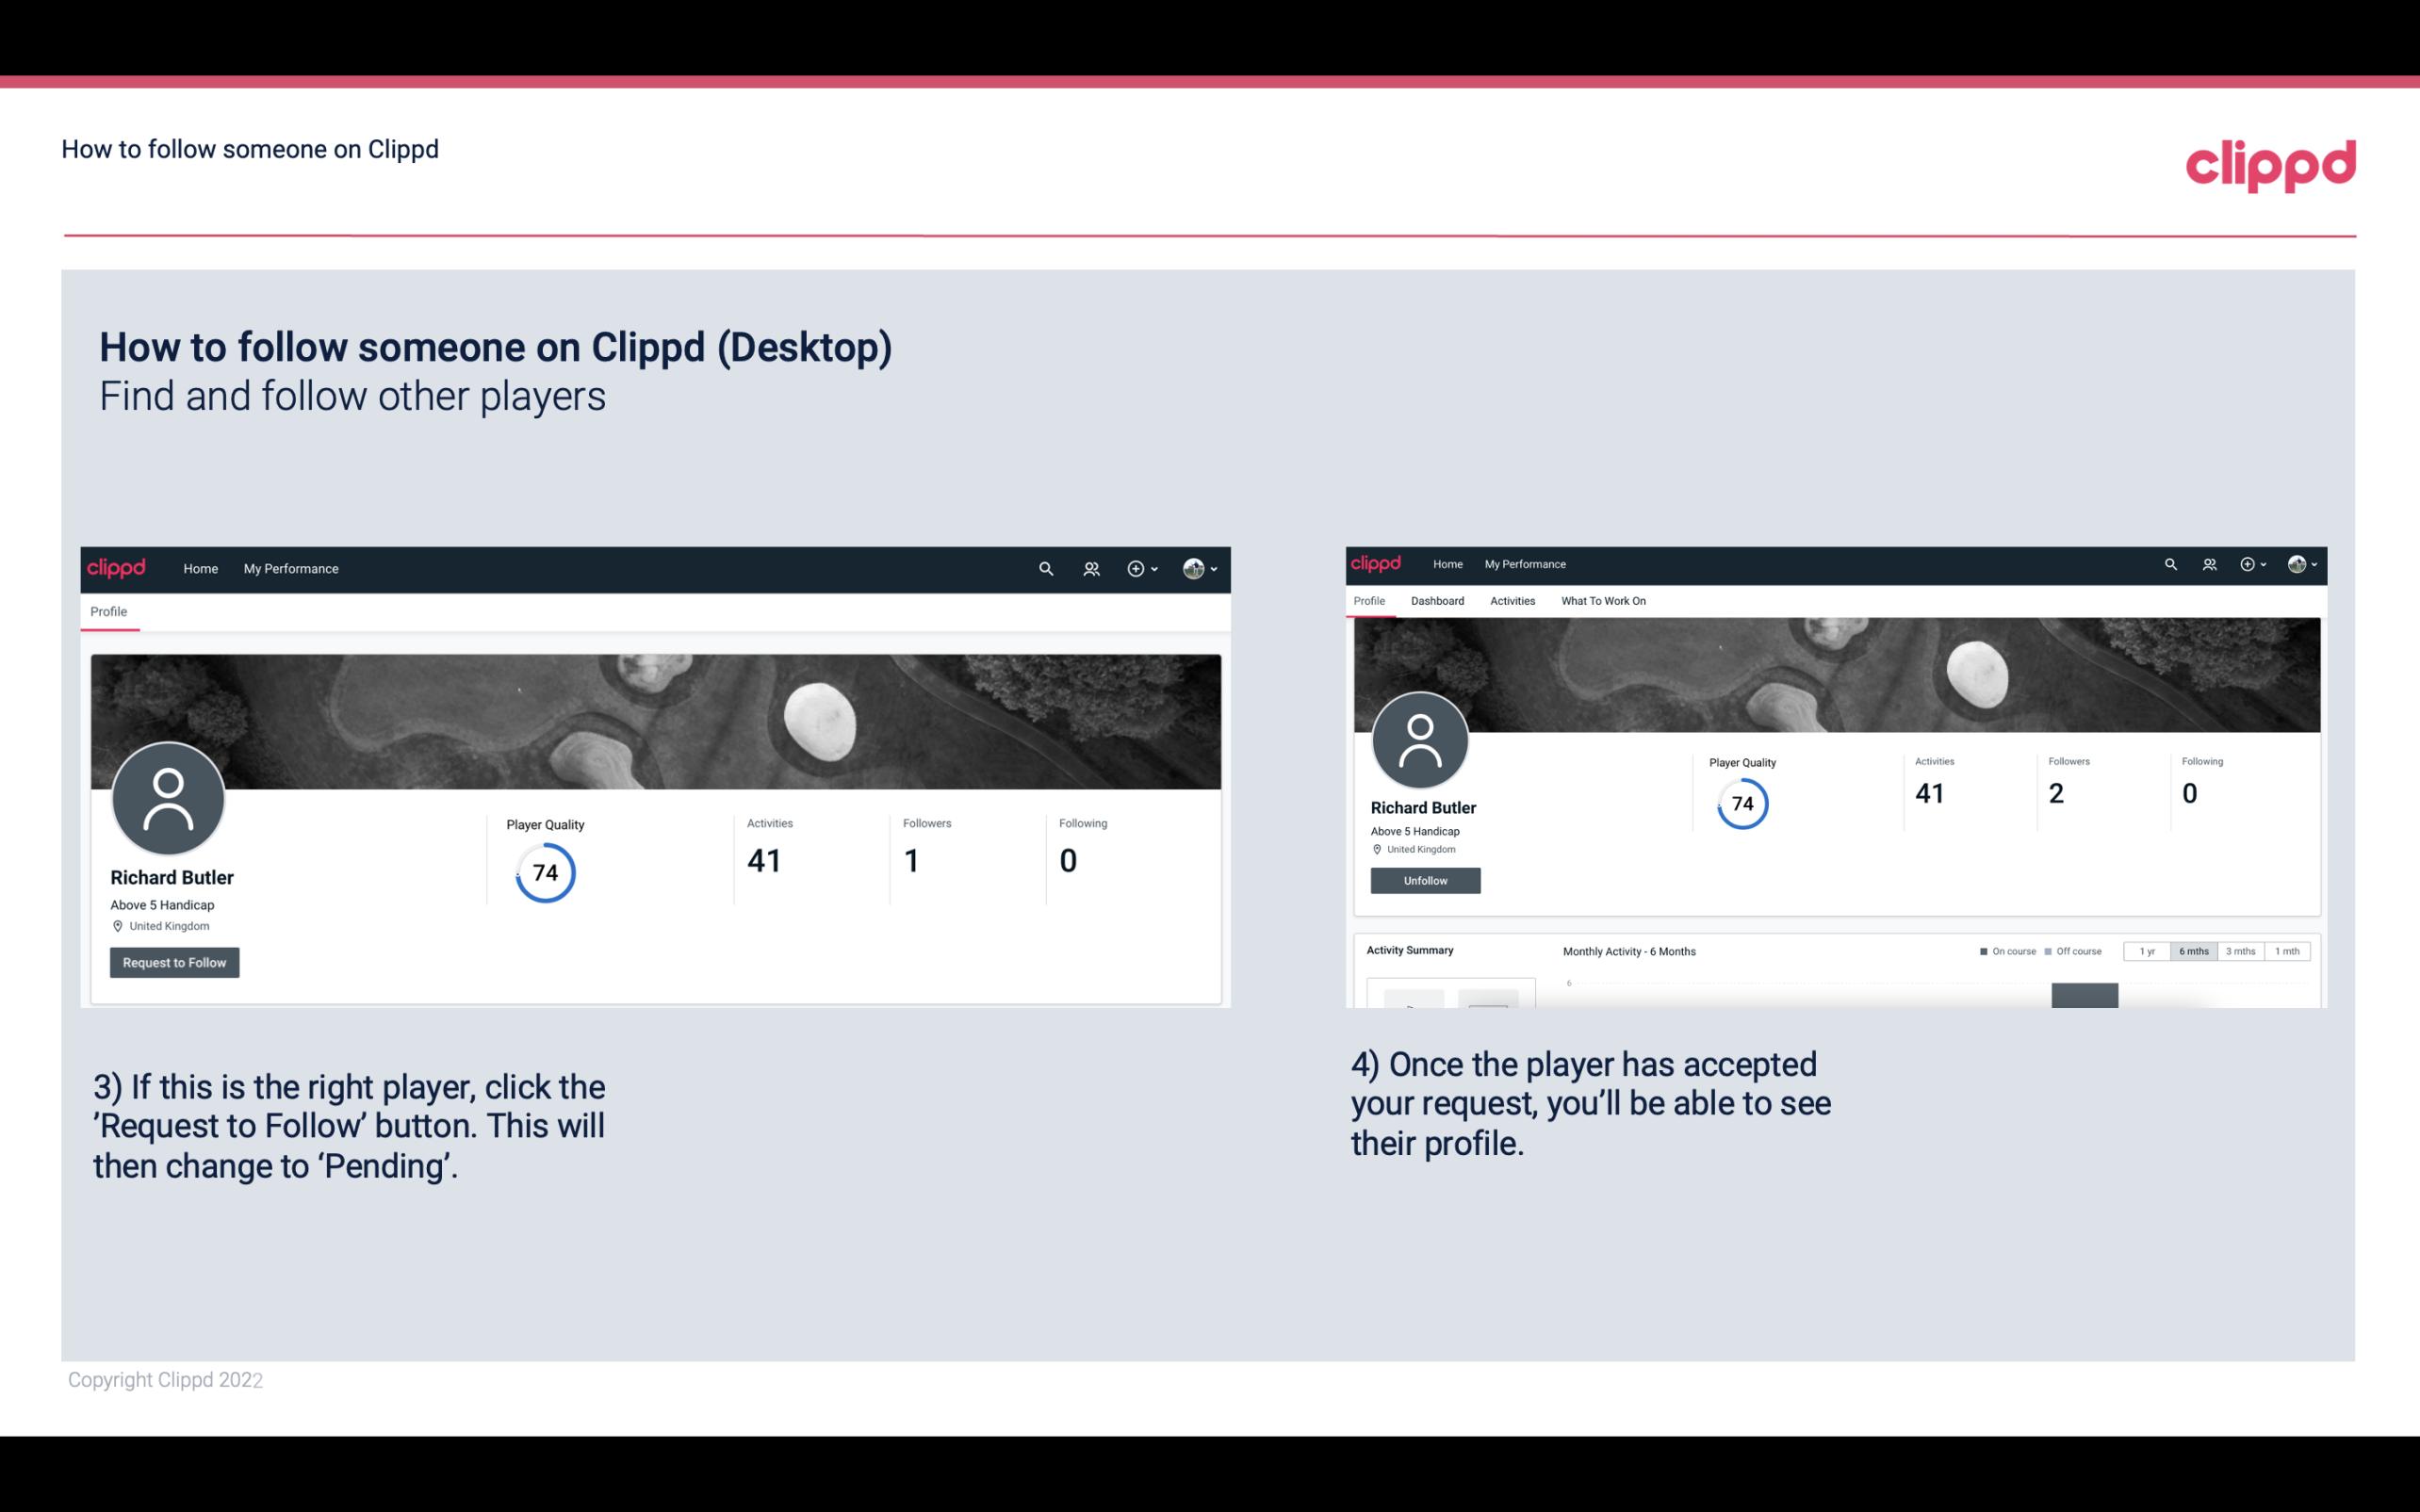Click the search icon in navigation bar

point(1042,568)
